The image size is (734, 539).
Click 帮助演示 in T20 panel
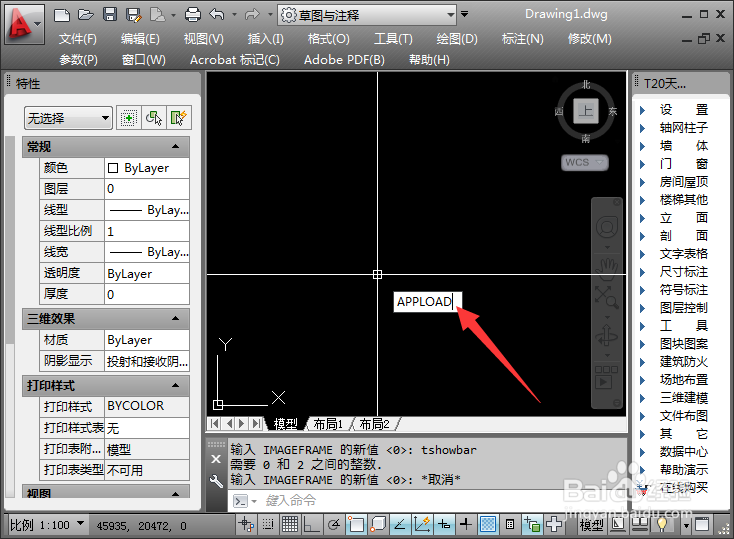pyautogui.click(x=683, y=470)
